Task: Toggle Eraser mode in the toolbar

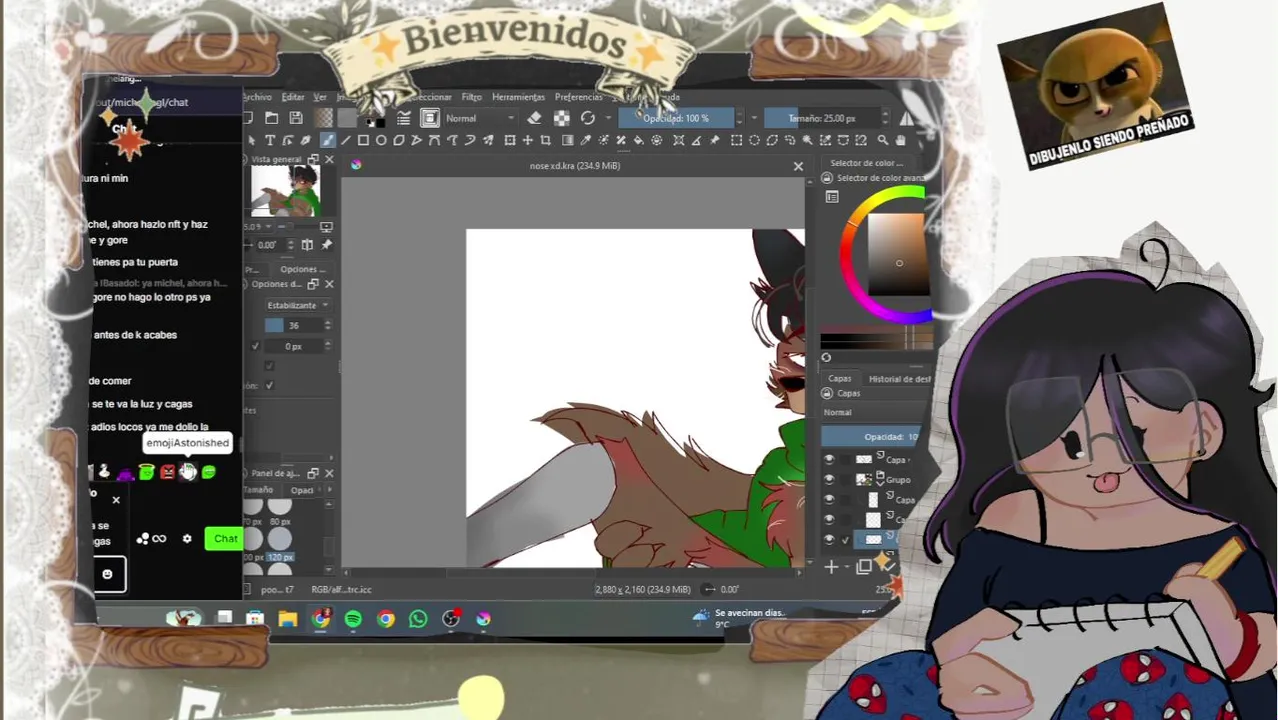Action: (535, 118)
